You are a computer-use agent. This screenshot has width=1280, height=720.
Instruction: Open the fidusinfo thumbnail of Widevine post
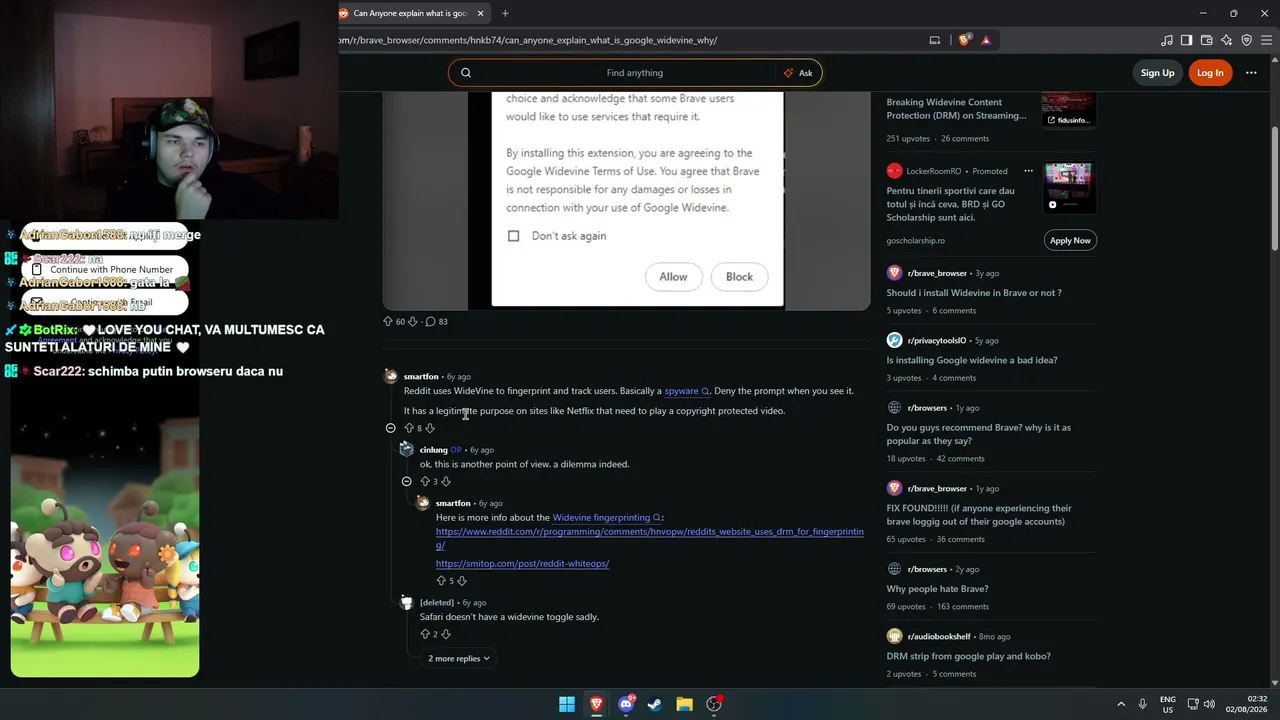point(1068,110)
